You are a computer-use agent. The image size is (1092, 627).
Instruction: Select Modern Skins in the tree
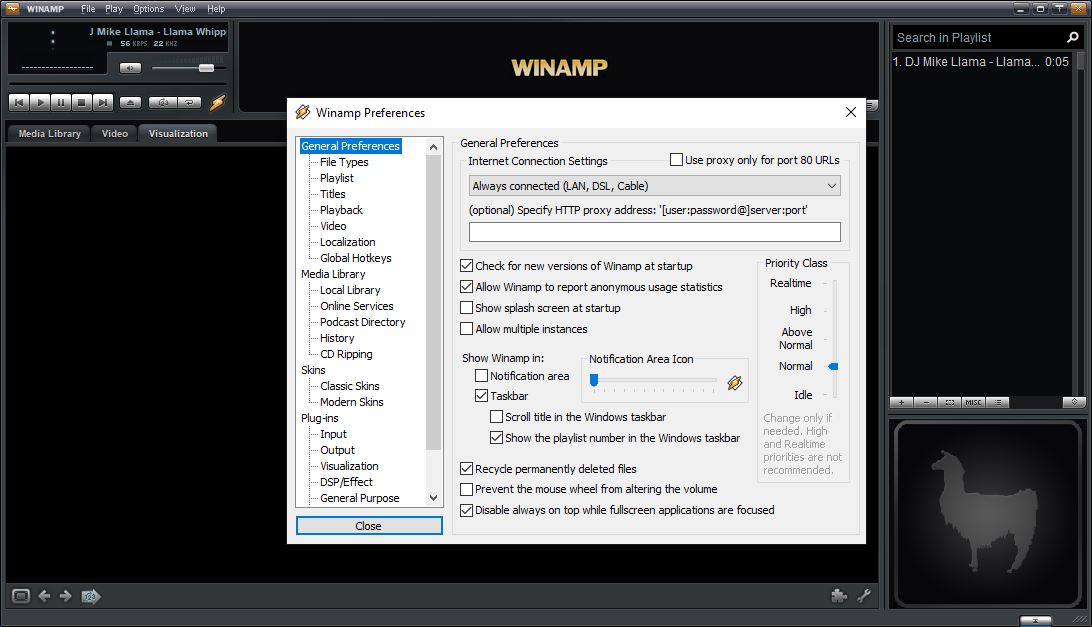click(x=351, y=402)
